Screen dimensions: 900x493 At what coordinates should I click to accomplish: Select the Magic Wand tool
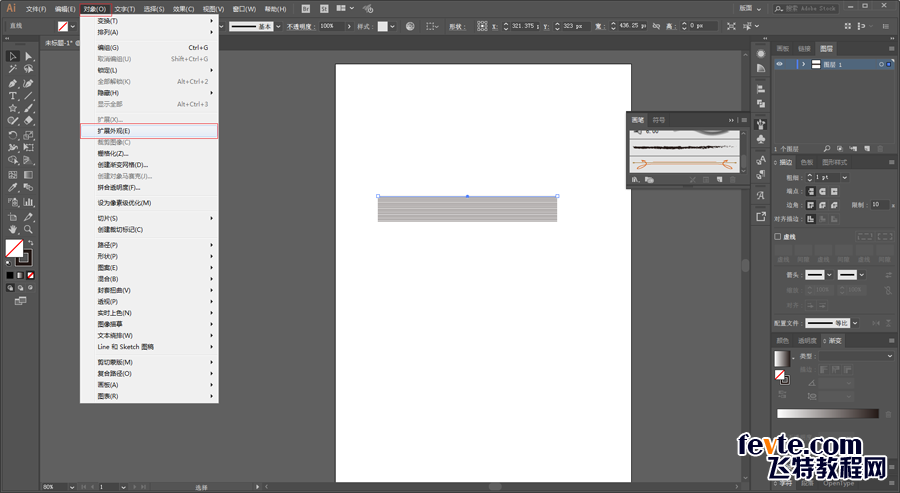13,69
